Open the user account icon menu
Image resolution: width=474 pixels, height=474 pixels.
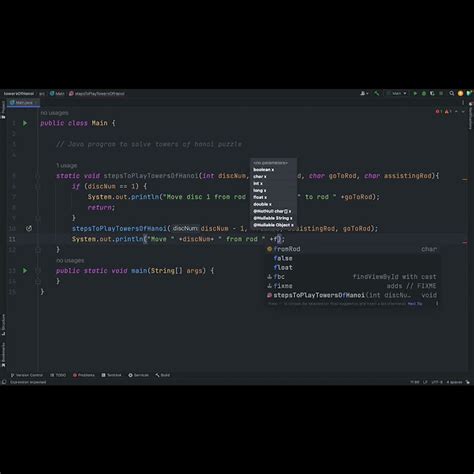coord(364,93)
